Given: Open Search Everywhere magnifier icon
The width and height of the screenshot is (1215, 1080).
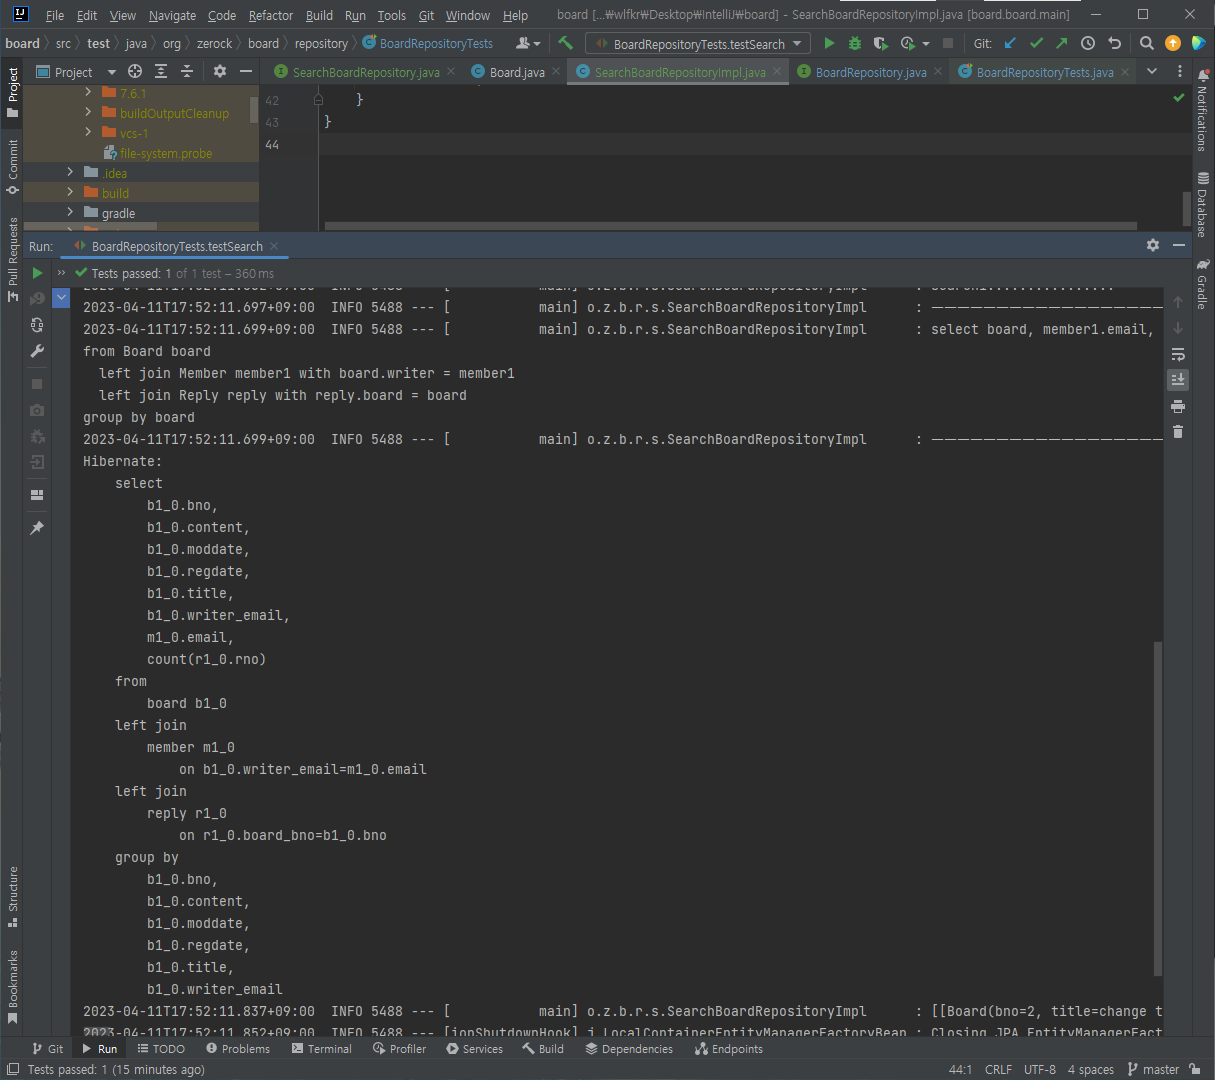Looking at the screenshot, I should point(1147,43).
